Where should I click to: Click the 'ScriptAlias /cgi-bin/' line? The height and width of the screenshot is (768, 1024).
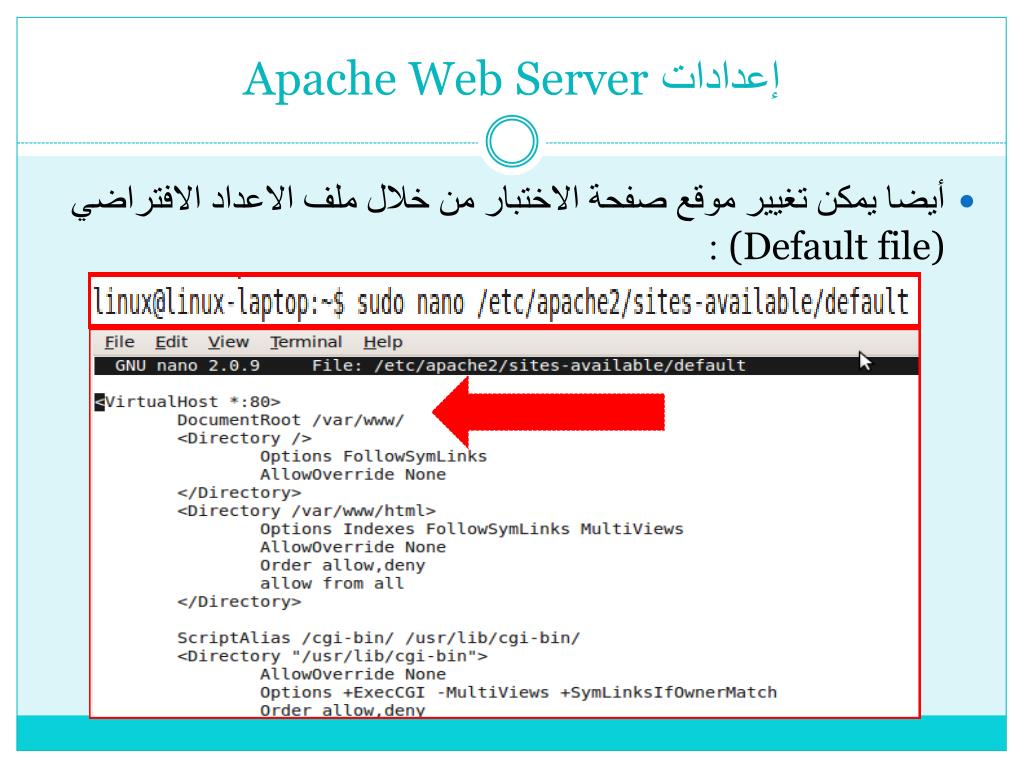pyautogui.click(x=378, y=638)
